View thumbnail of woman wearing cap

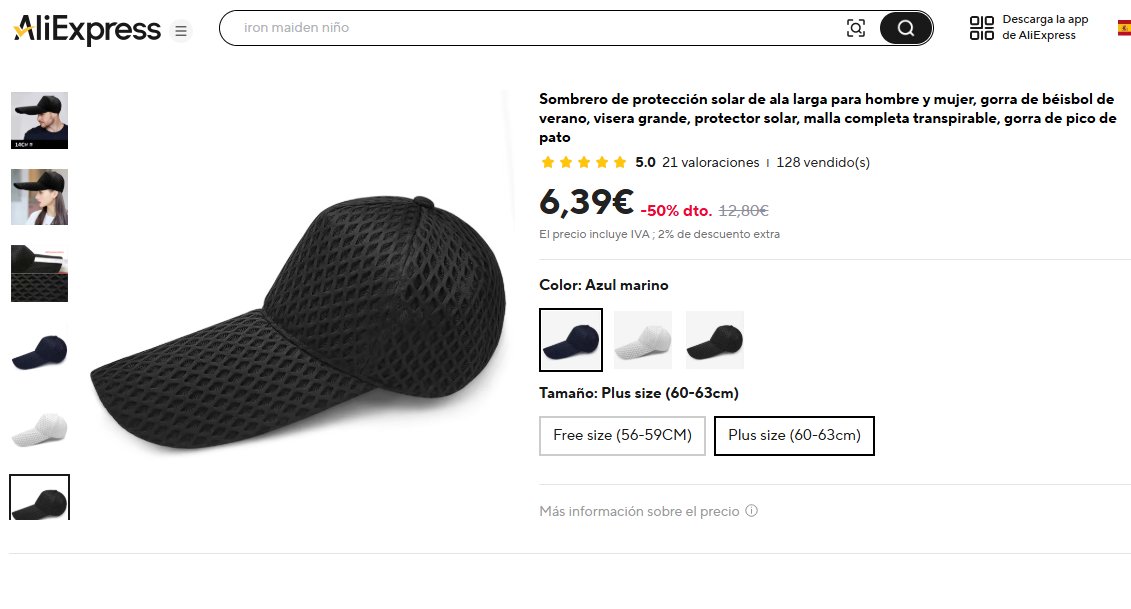(39, 196)
